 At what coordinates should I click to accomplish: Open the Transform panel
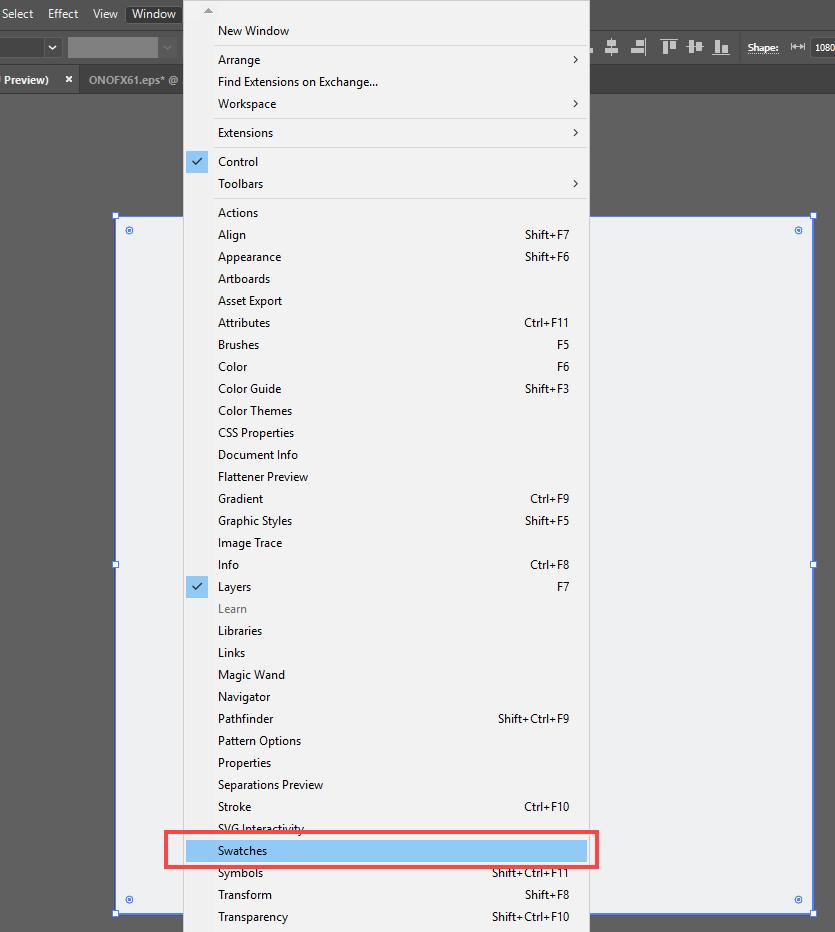(x=386, y=895)
